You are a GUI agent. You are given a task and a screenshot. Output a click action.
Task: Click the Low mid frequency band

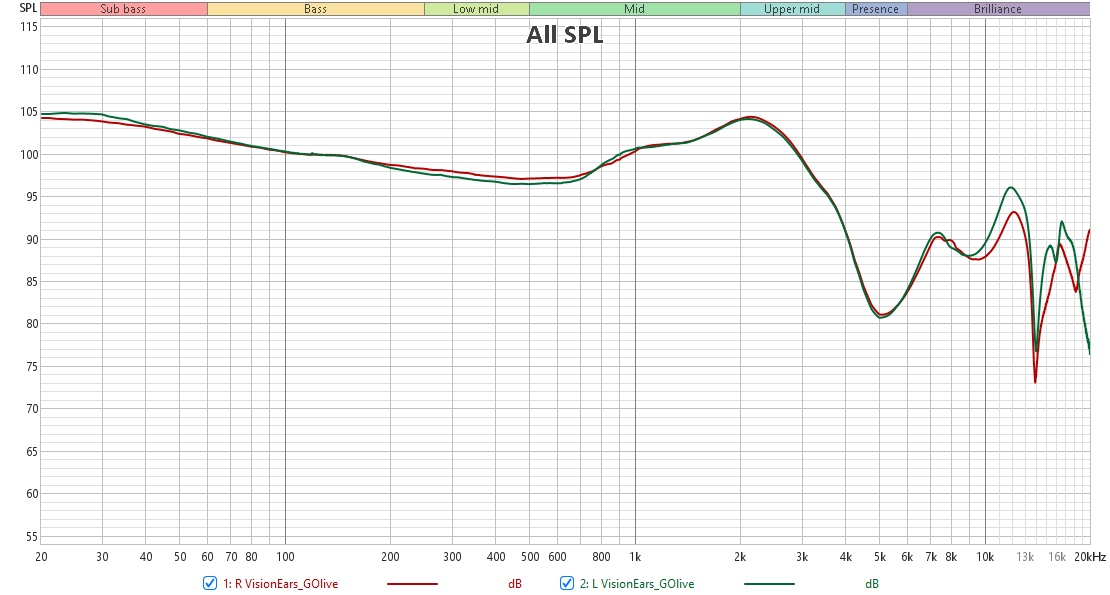coord(476,9)
